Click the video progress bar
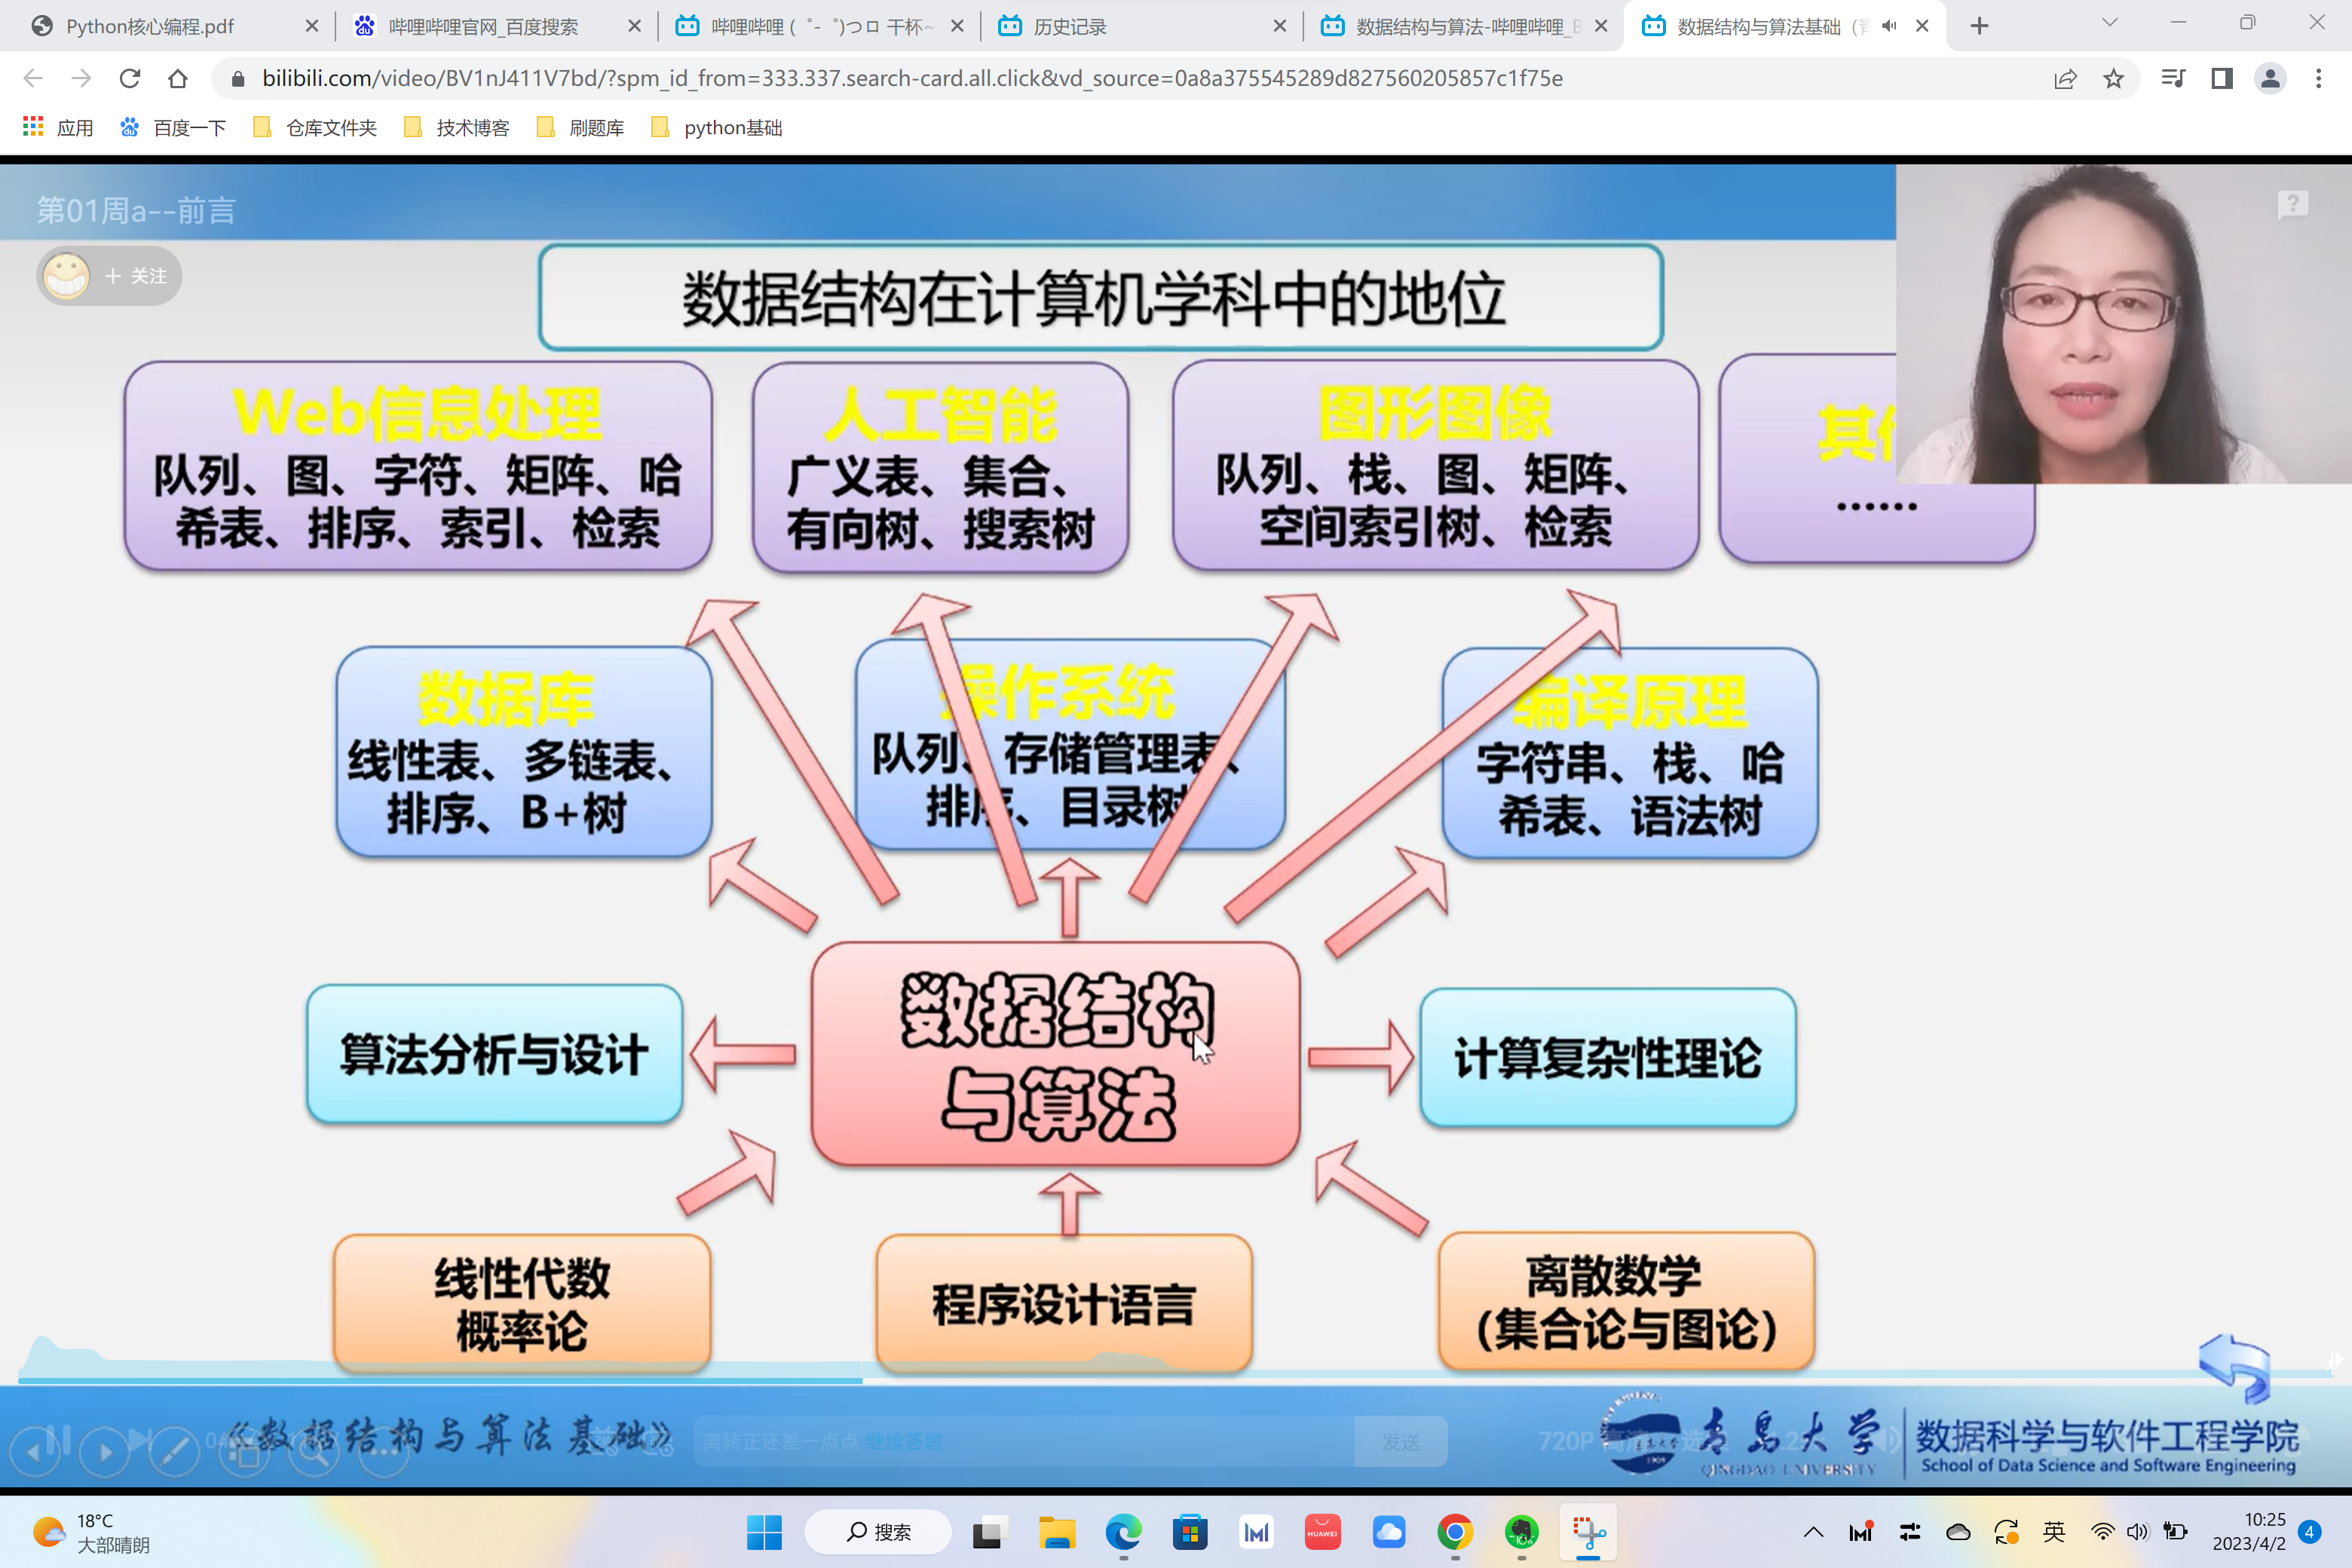The image size is (2352, 1568). tap(1200, 1380)
